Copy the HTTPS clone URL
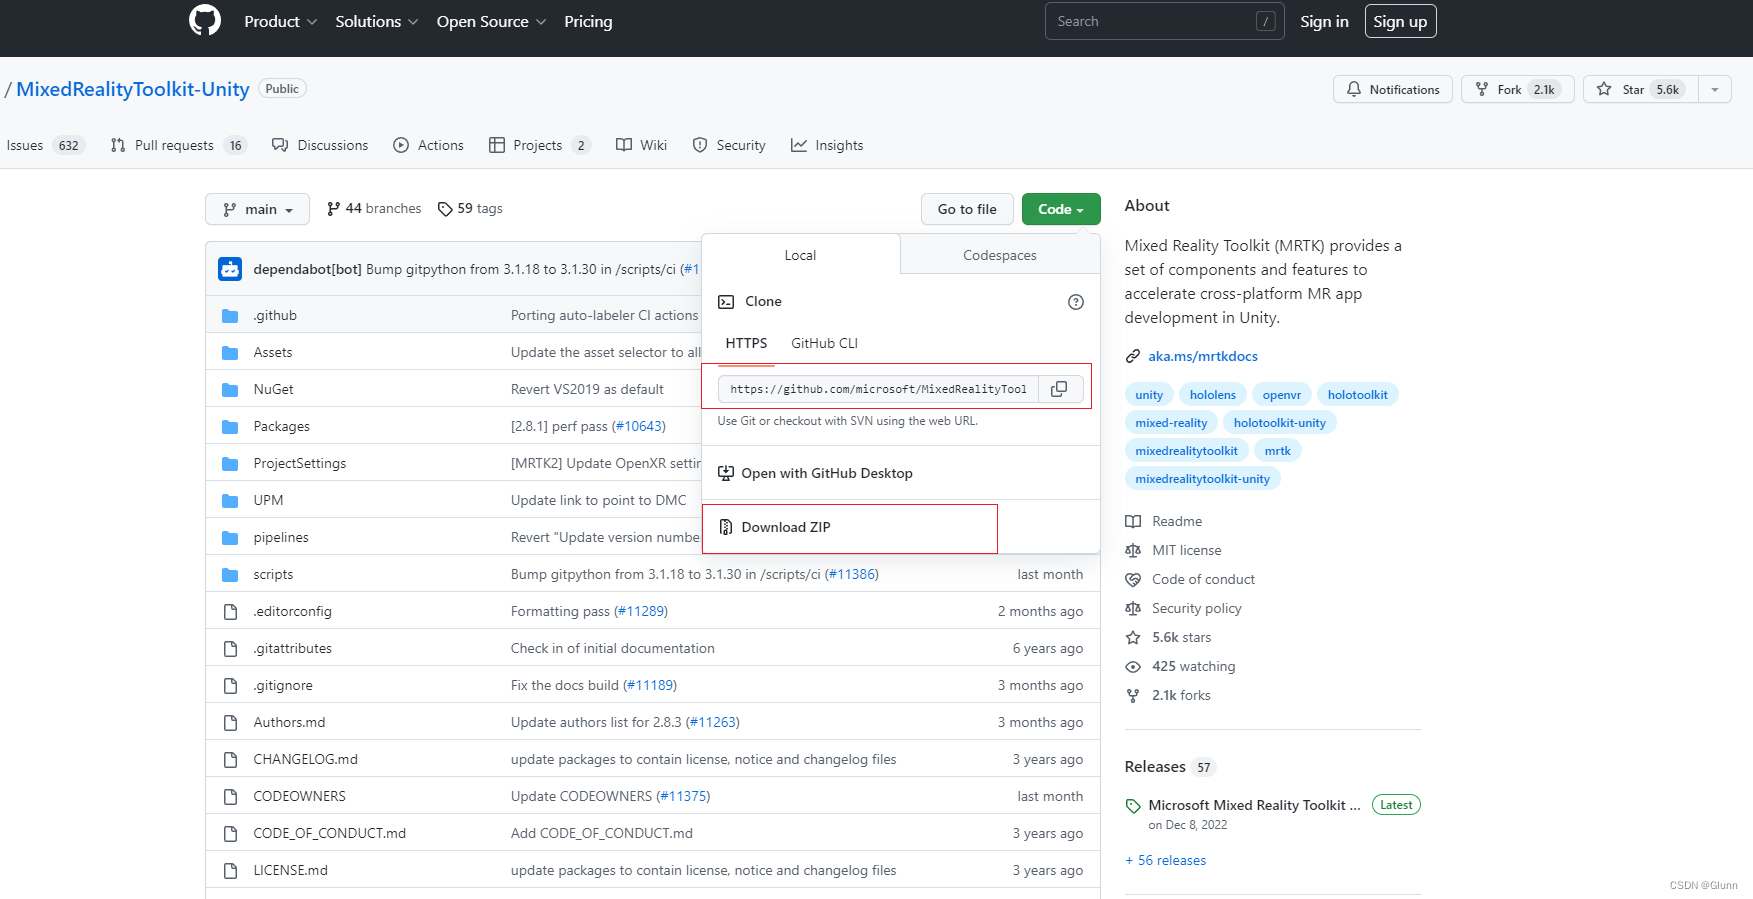Image resolution: width=1753 pixels, height=899 pixels. pyautogui.click(x=1059, y=389)
